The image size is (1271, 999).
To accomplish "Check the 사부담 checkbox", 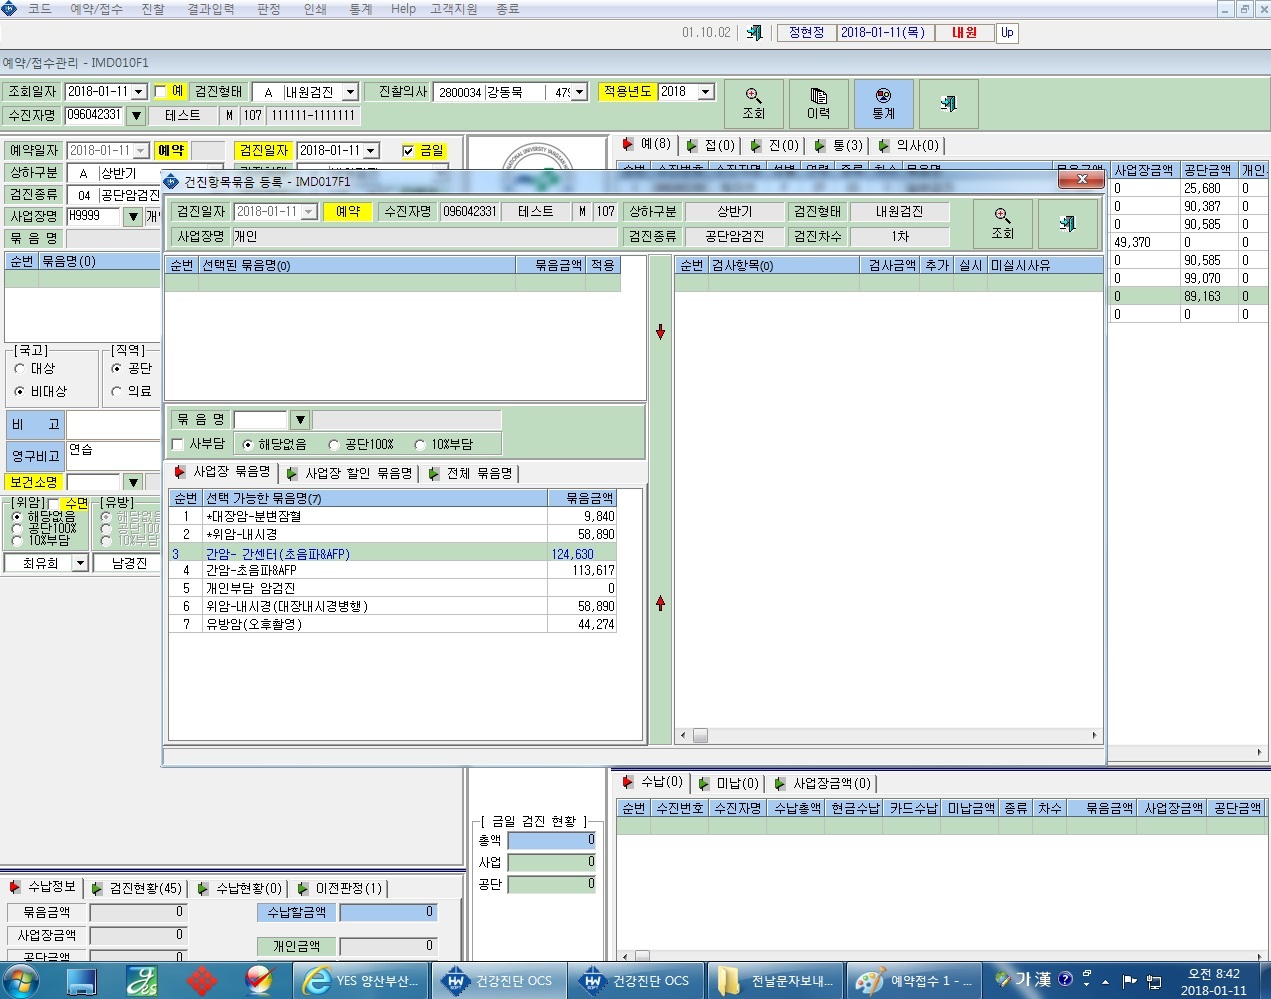I will (x=178, y=444).
